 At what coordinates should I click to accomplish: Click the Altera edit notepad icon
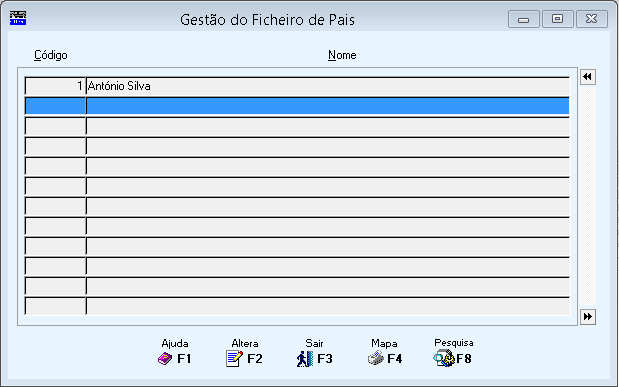pos(234,359)
